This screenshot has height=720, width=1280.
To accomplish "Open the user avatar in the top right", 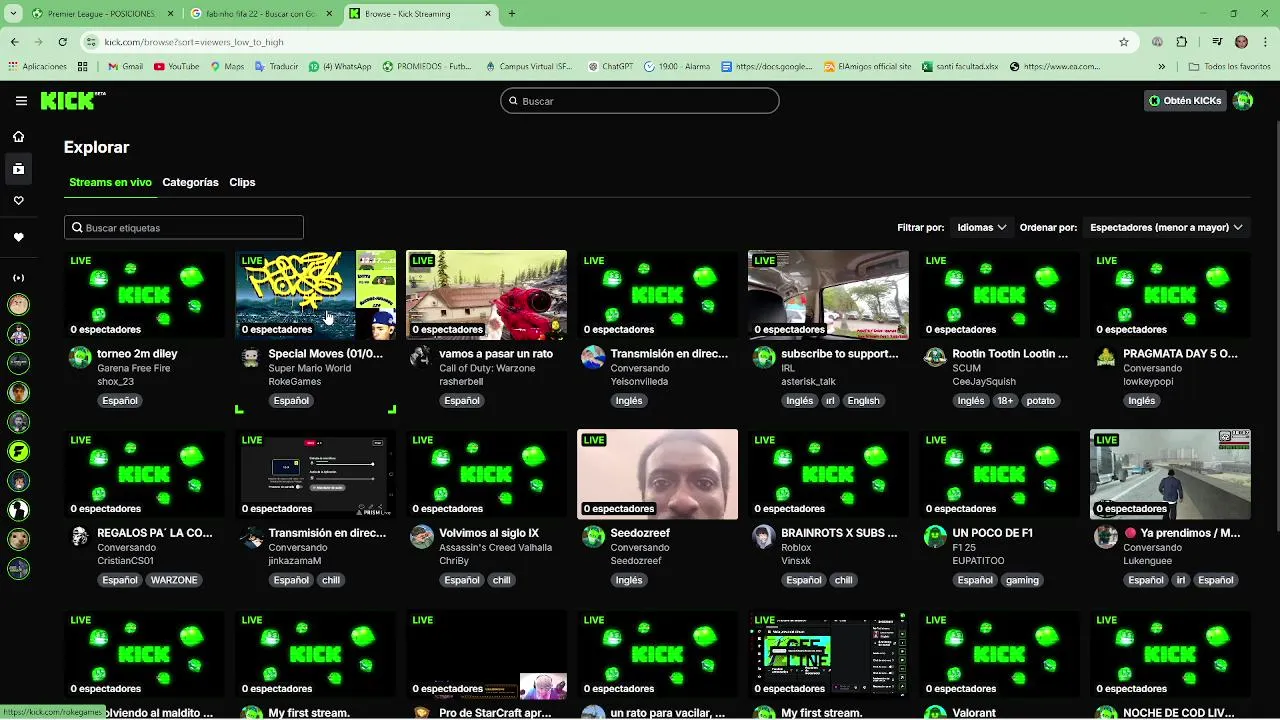I will (1243, 100).
